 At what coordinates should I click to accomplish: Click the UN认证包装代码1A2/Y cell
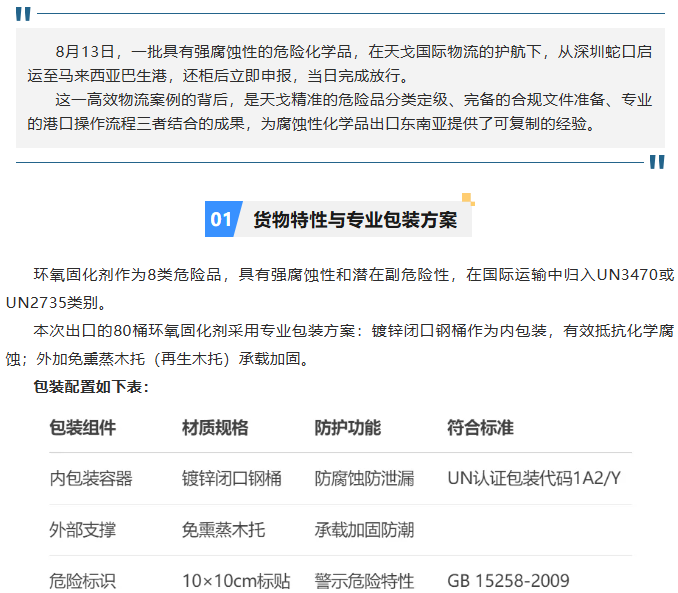(535, 478)
